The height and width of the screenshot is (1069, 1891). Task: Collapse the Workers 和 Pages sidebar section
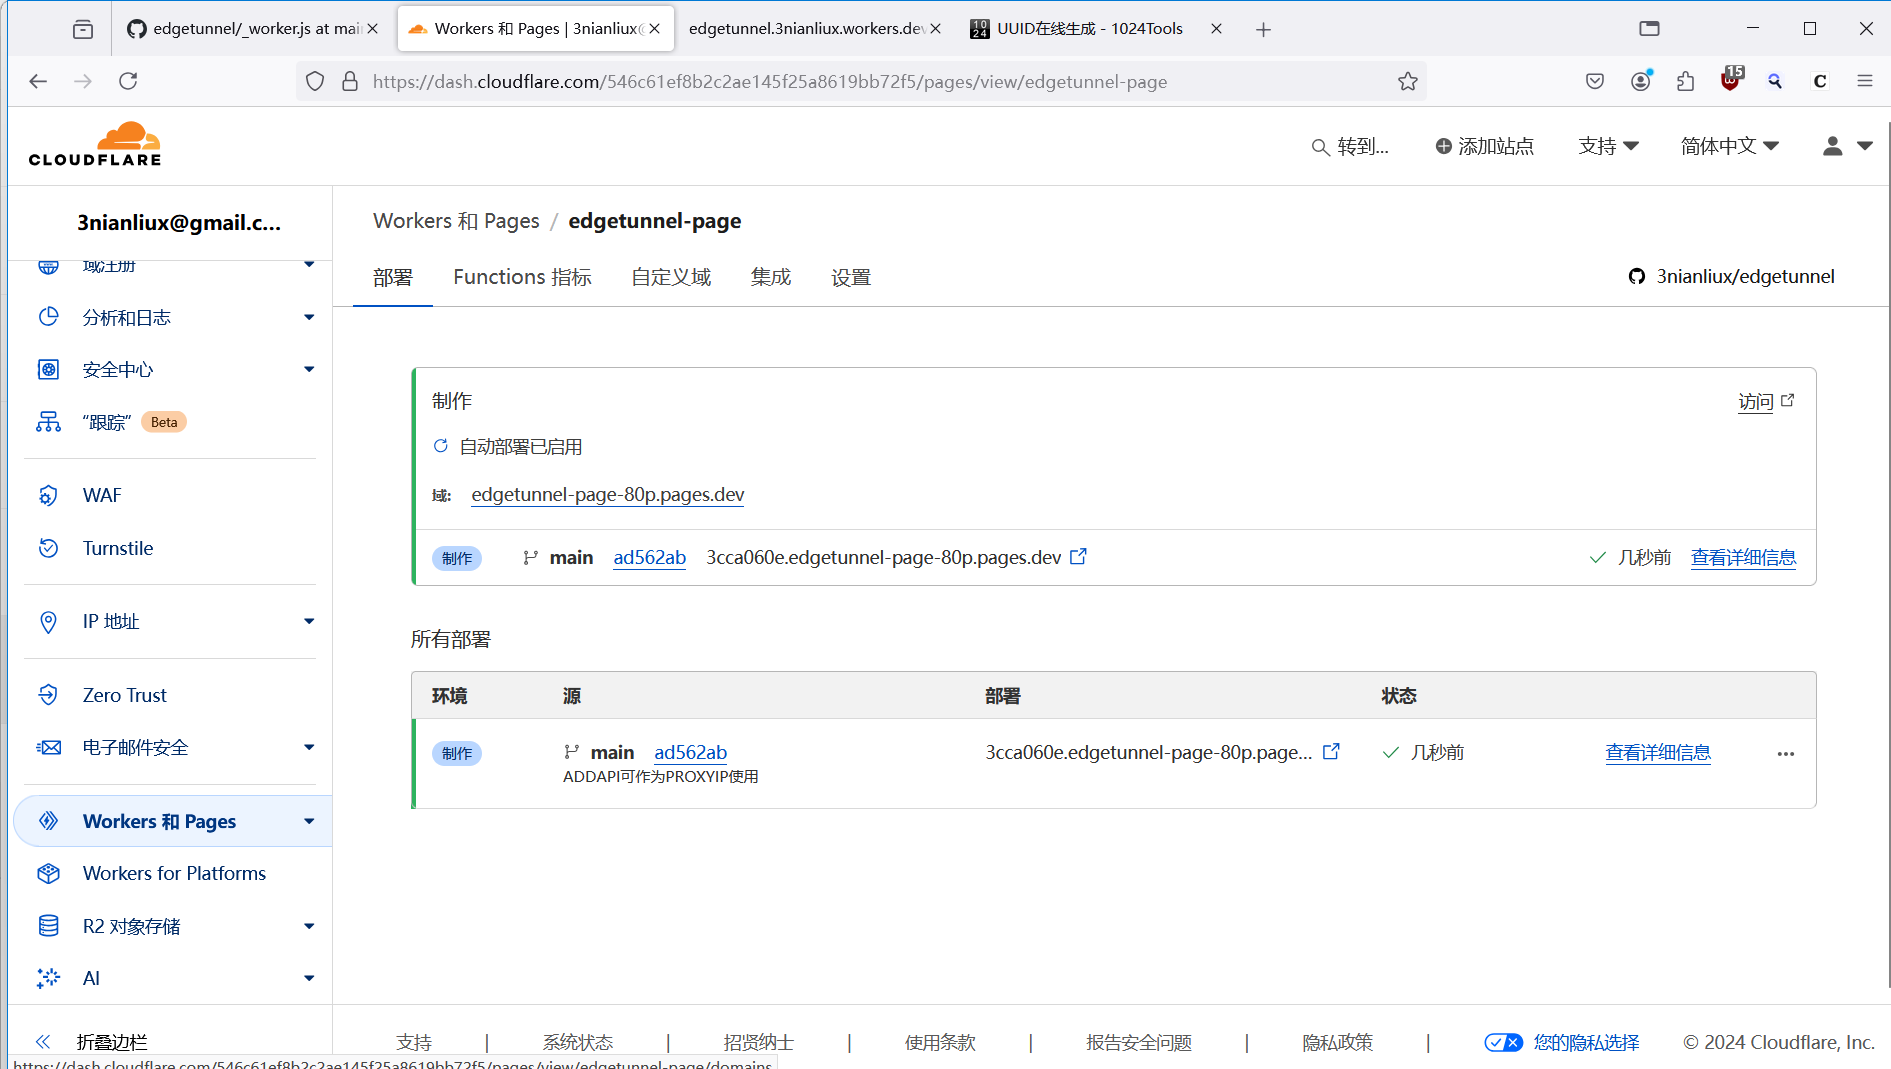[x=309, y=821]
